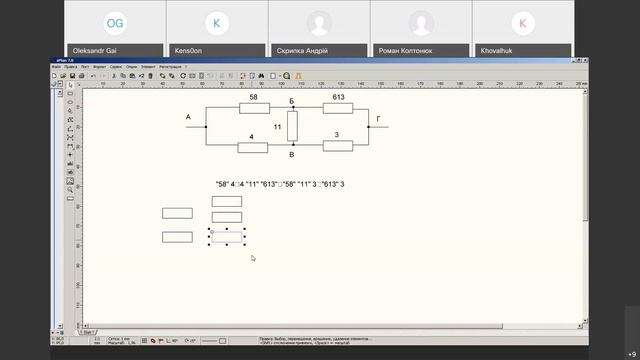Open the Файл menu

(x=56, y=67)
